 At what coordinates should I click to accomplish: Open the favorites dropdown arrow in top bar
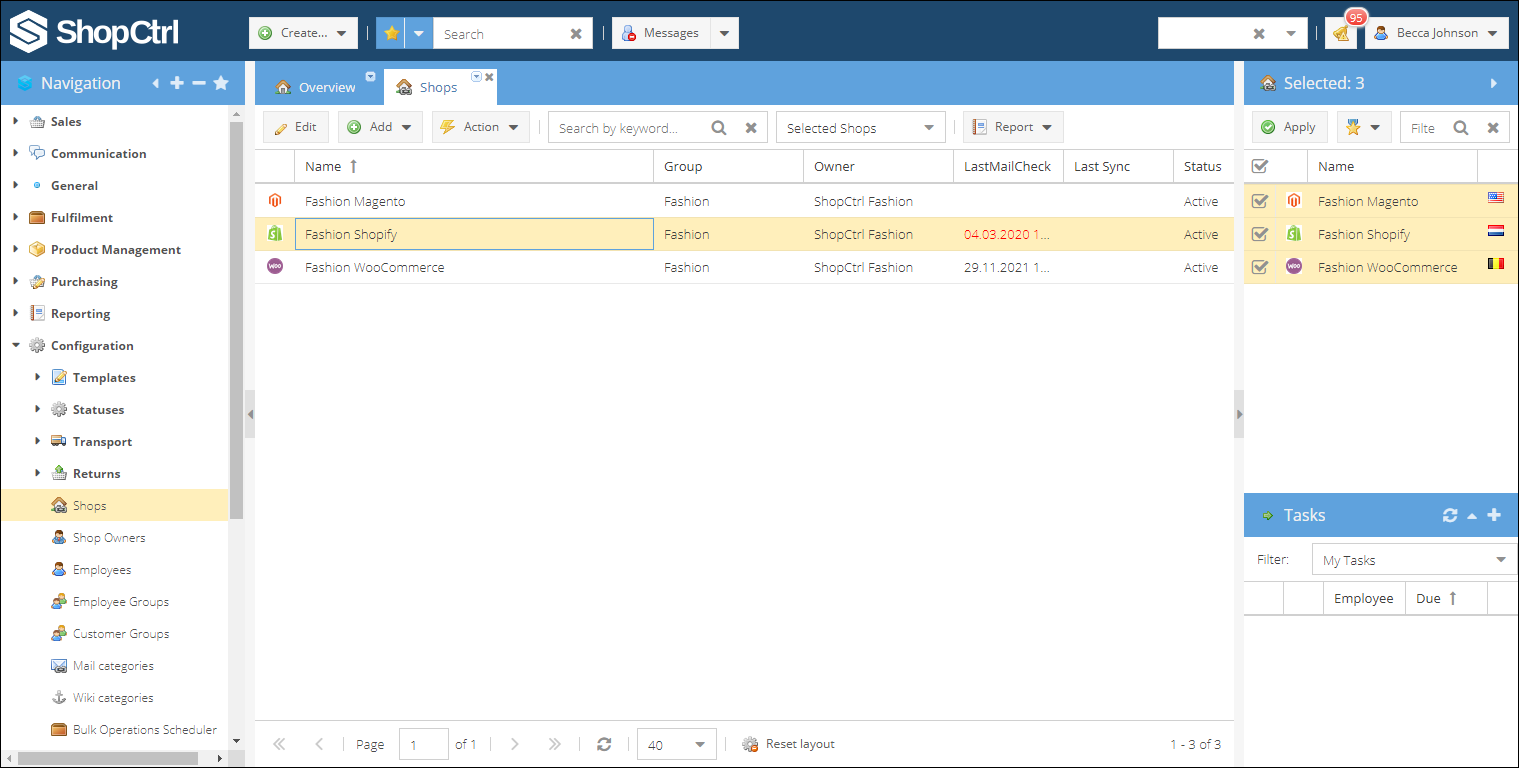pos(419,33)
